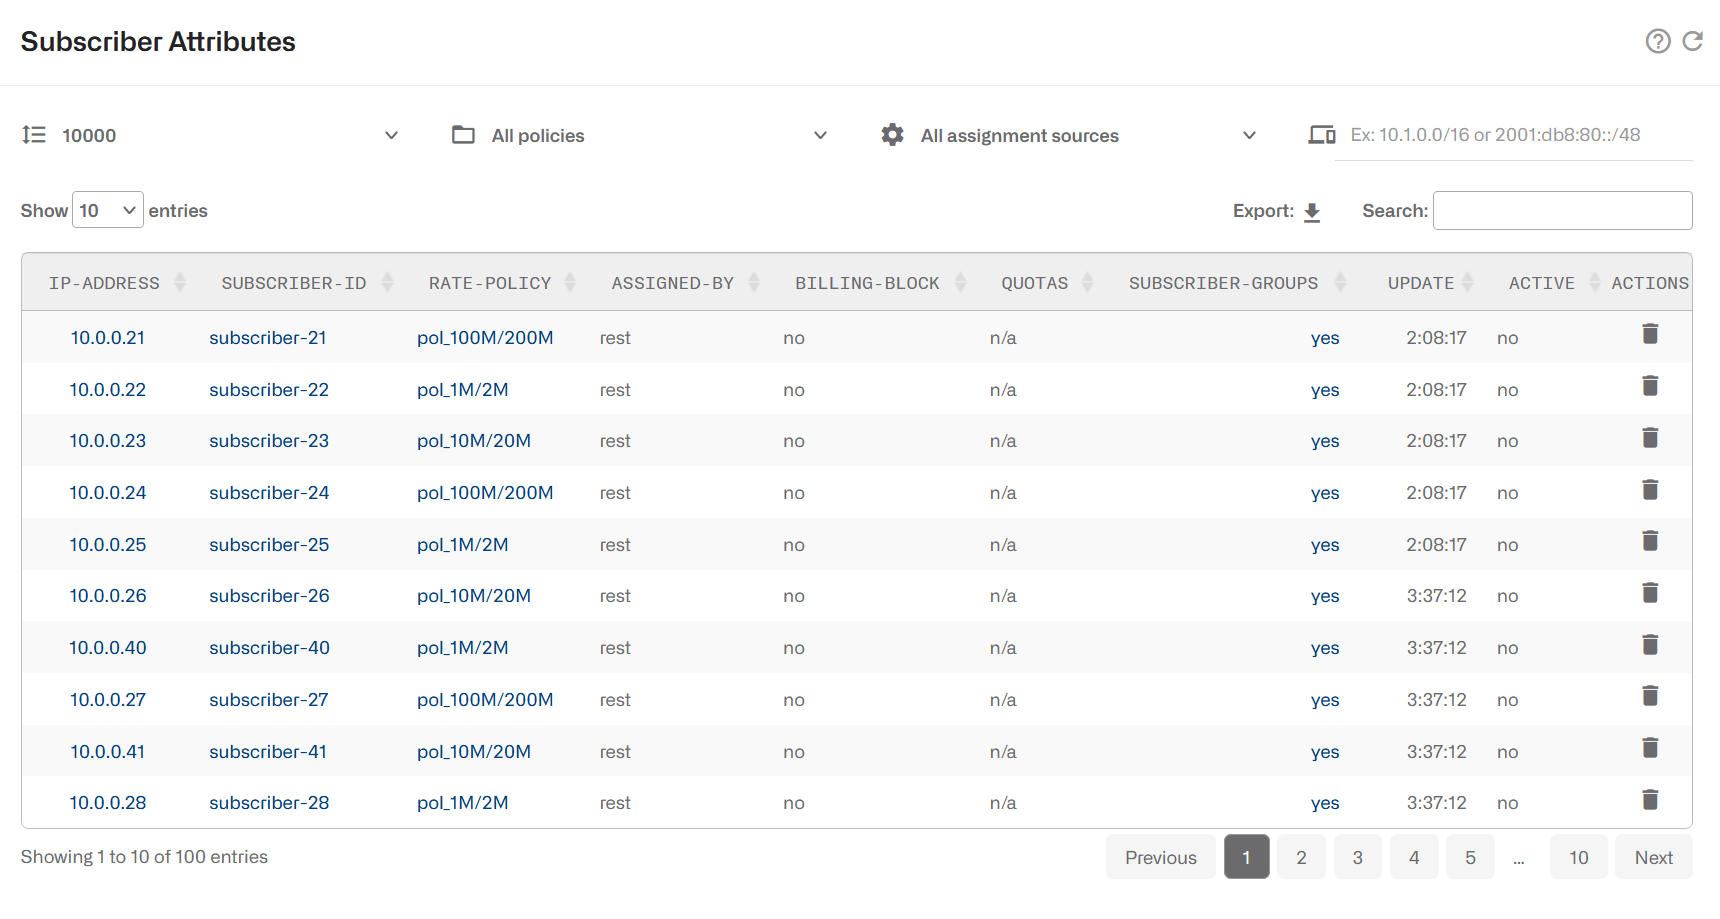Open the help icon in header
Screen dimensions: 1720x919
click(1658, 41)
